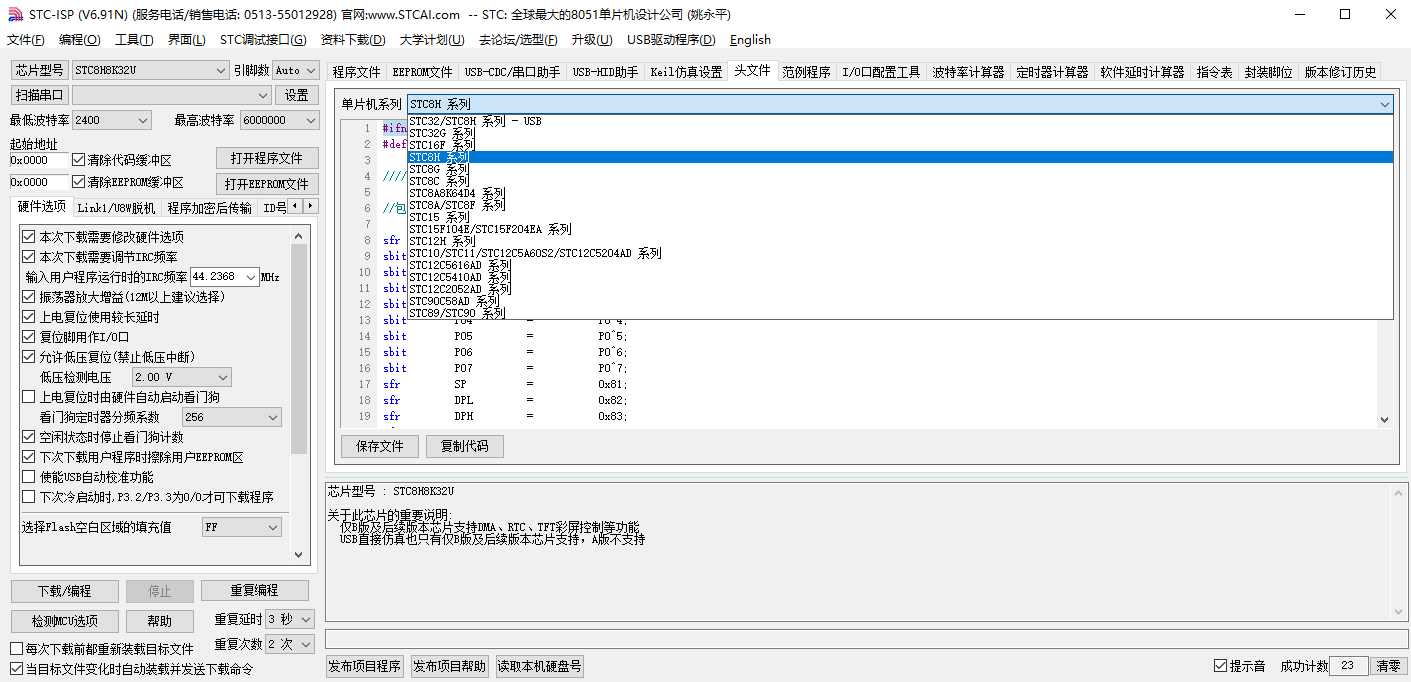This screenshot has height=682, width=1411.
Task: Toggle 清除EEPROM缓冲区 checkbox
Action: click(79, 182)
